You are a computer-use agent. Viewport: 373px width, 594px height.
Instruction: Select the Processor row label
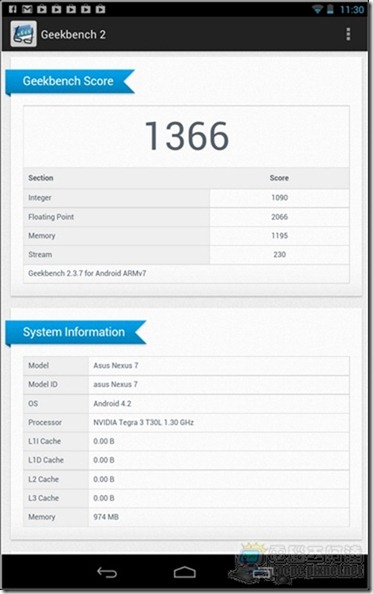click(45, 422)
